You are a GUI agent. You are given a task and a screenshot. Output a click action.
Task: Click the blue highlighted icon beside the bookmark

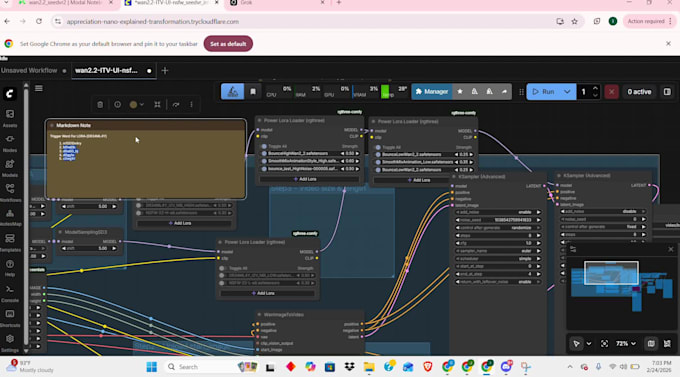(x=232, y=92)
